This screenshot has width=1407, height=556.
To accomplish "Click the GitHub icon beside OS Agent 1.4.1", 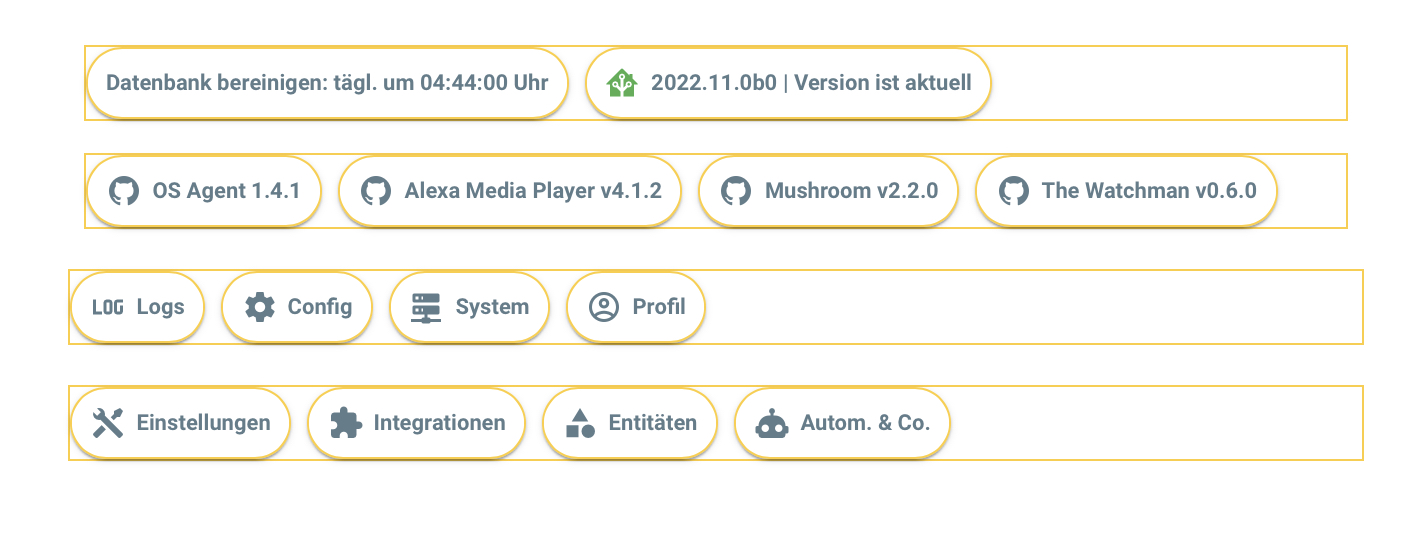I will (x=123, y=191).
